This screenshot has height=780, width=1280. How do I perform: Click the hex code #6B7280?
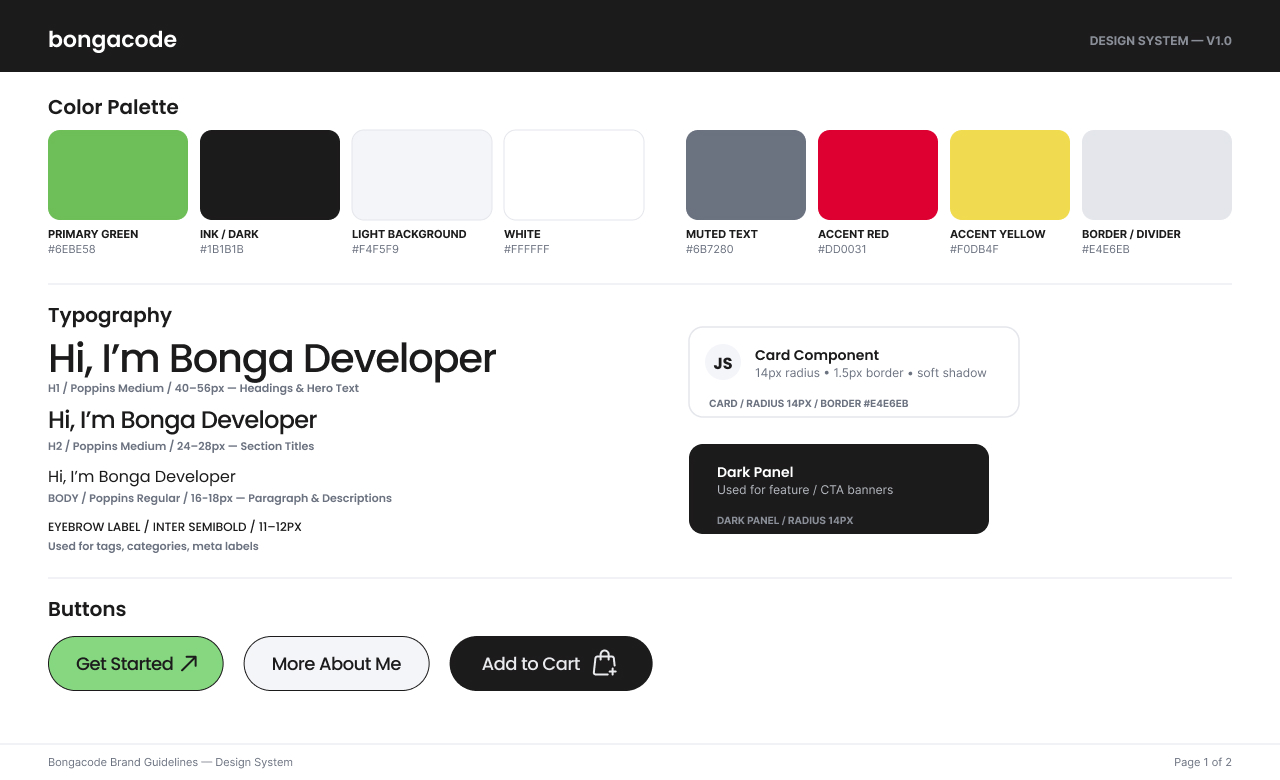710,249
